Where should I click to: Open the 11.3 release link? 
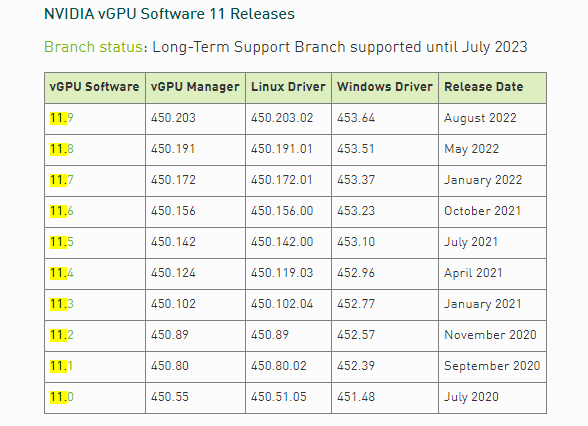click(x=62, y=304)
